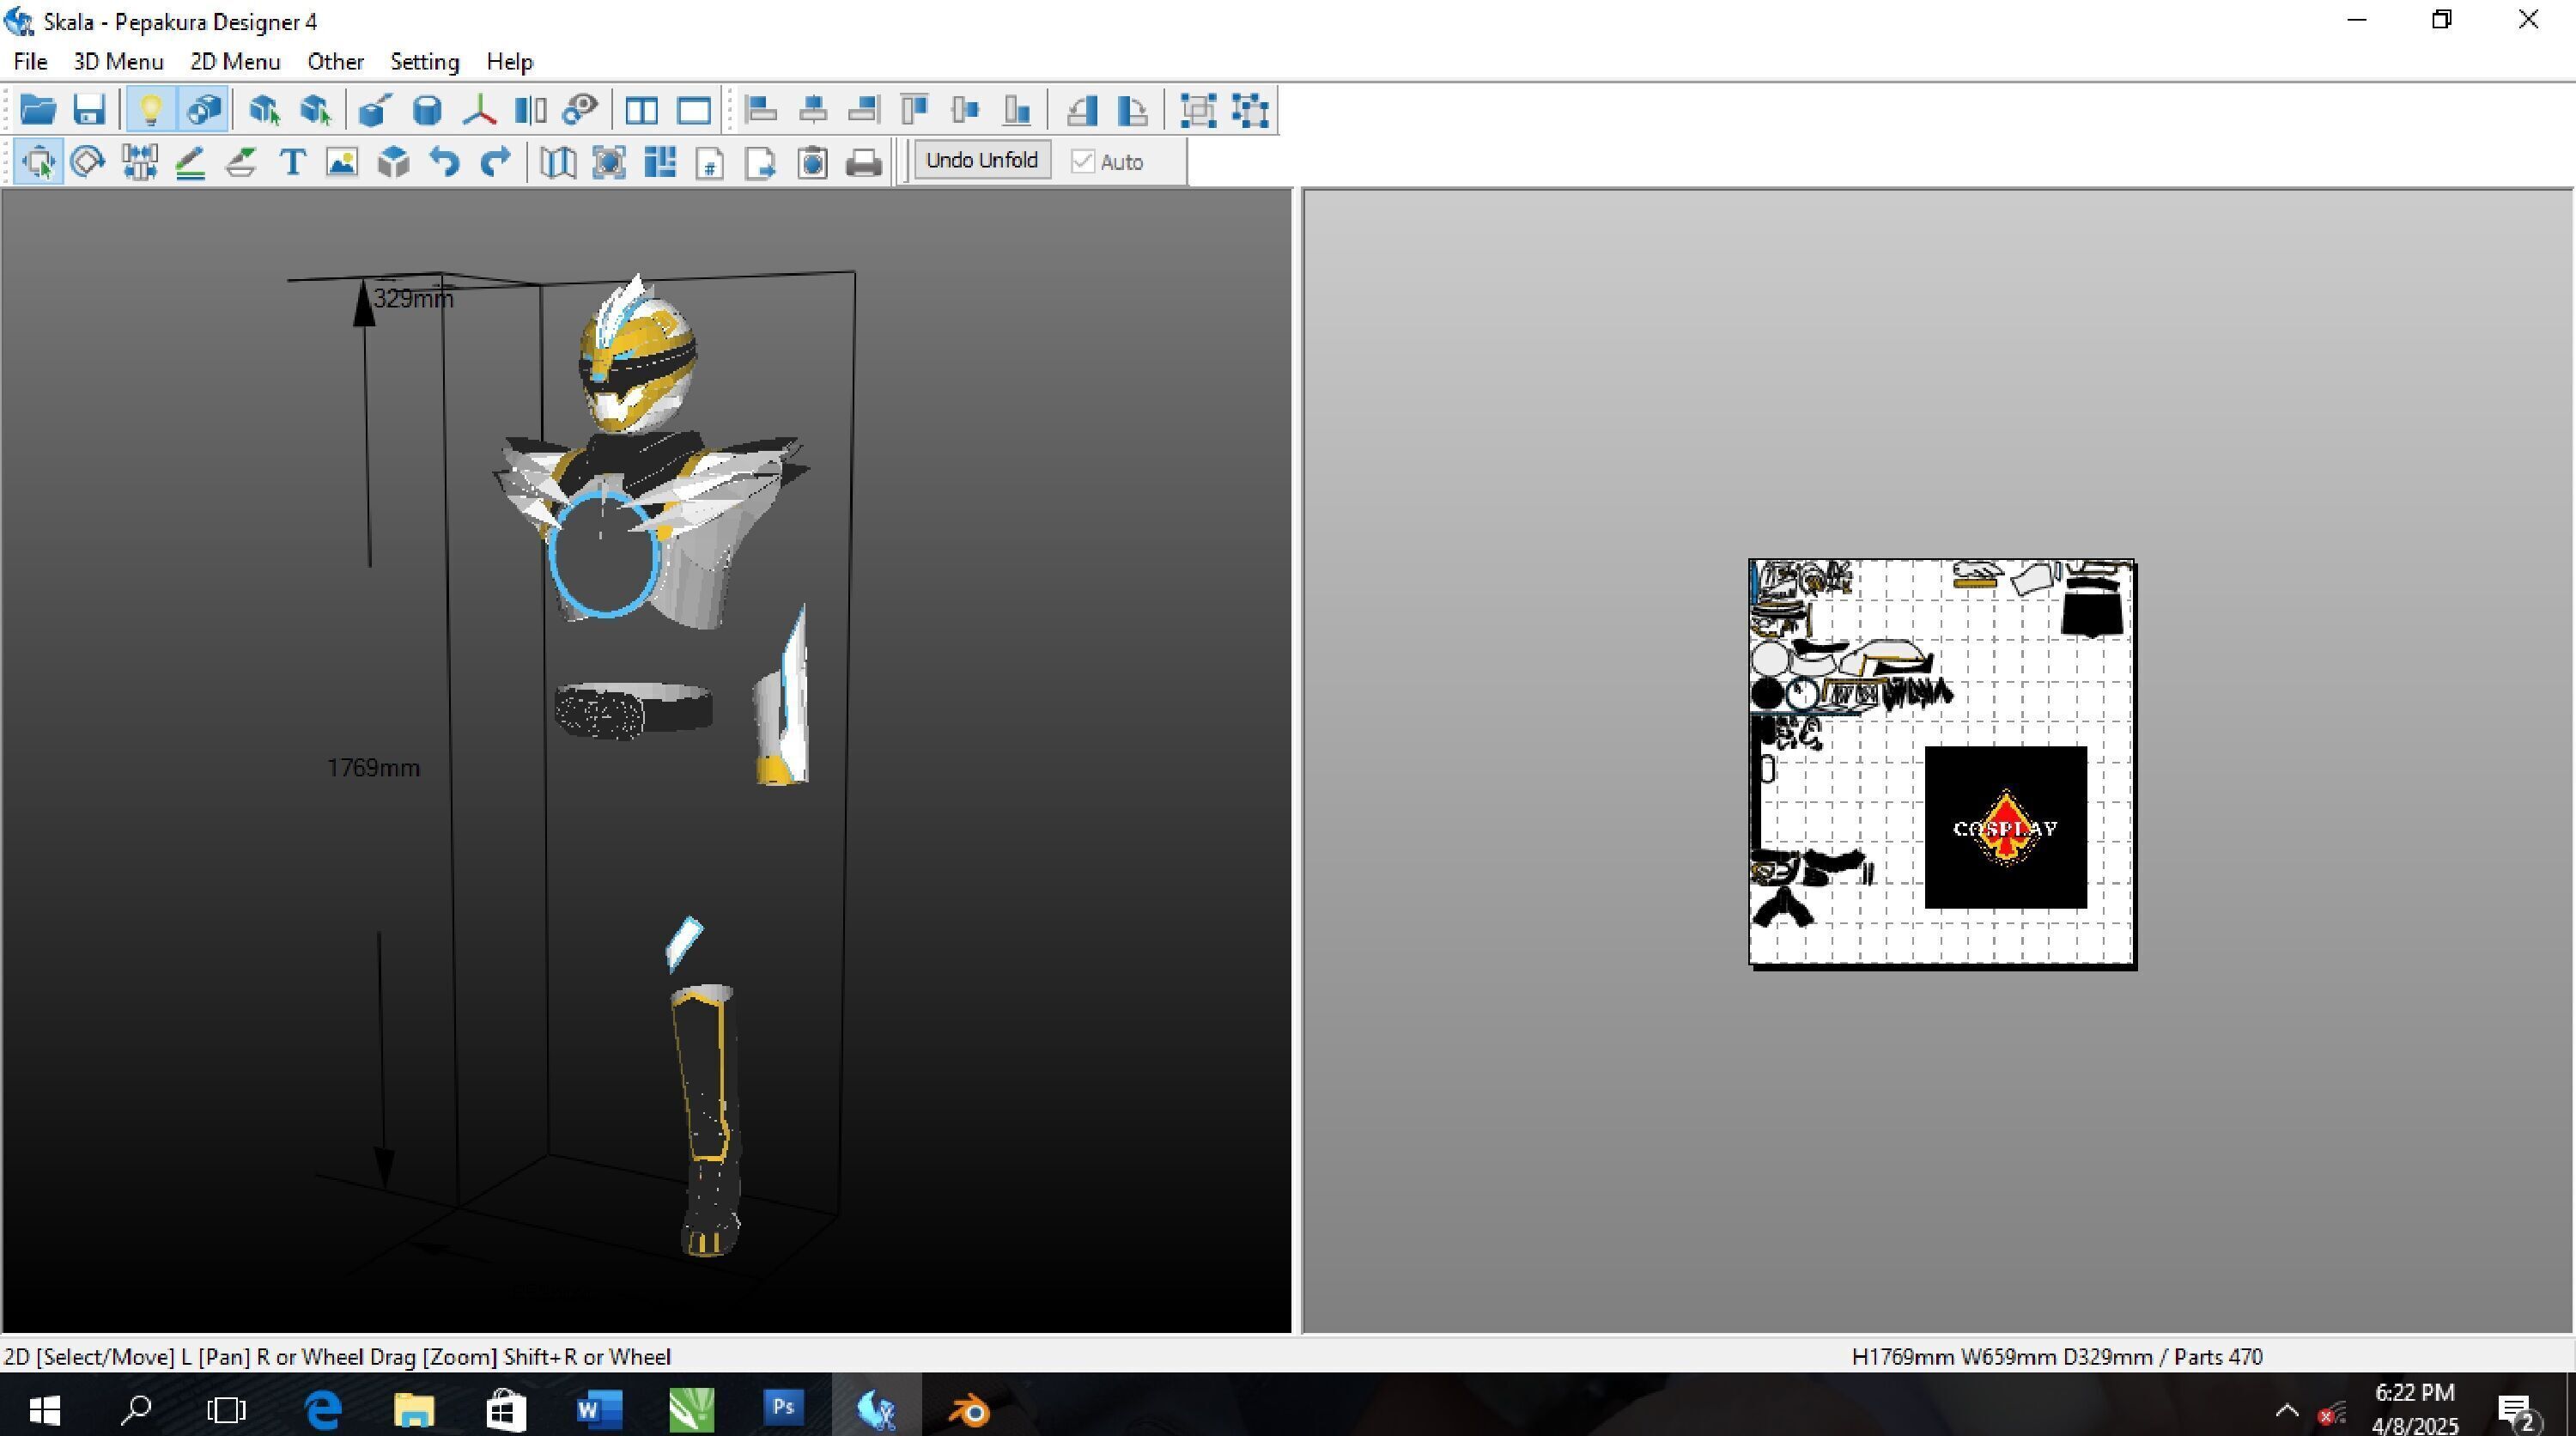Viewport: 2576px width, 1436px height.
Task: Click the align horizontal center icon
Action: 813,109
